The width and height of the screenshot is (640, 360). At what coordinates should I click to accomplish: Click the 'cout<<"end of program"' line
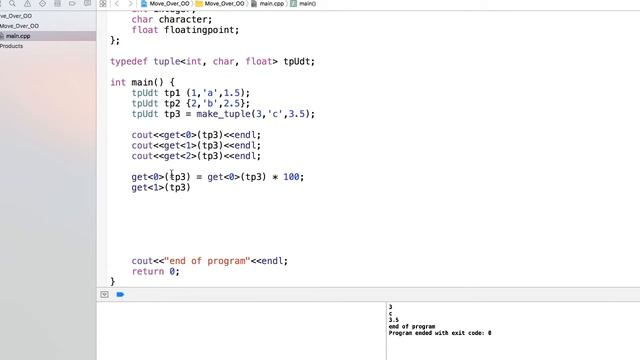coord(209,261)
